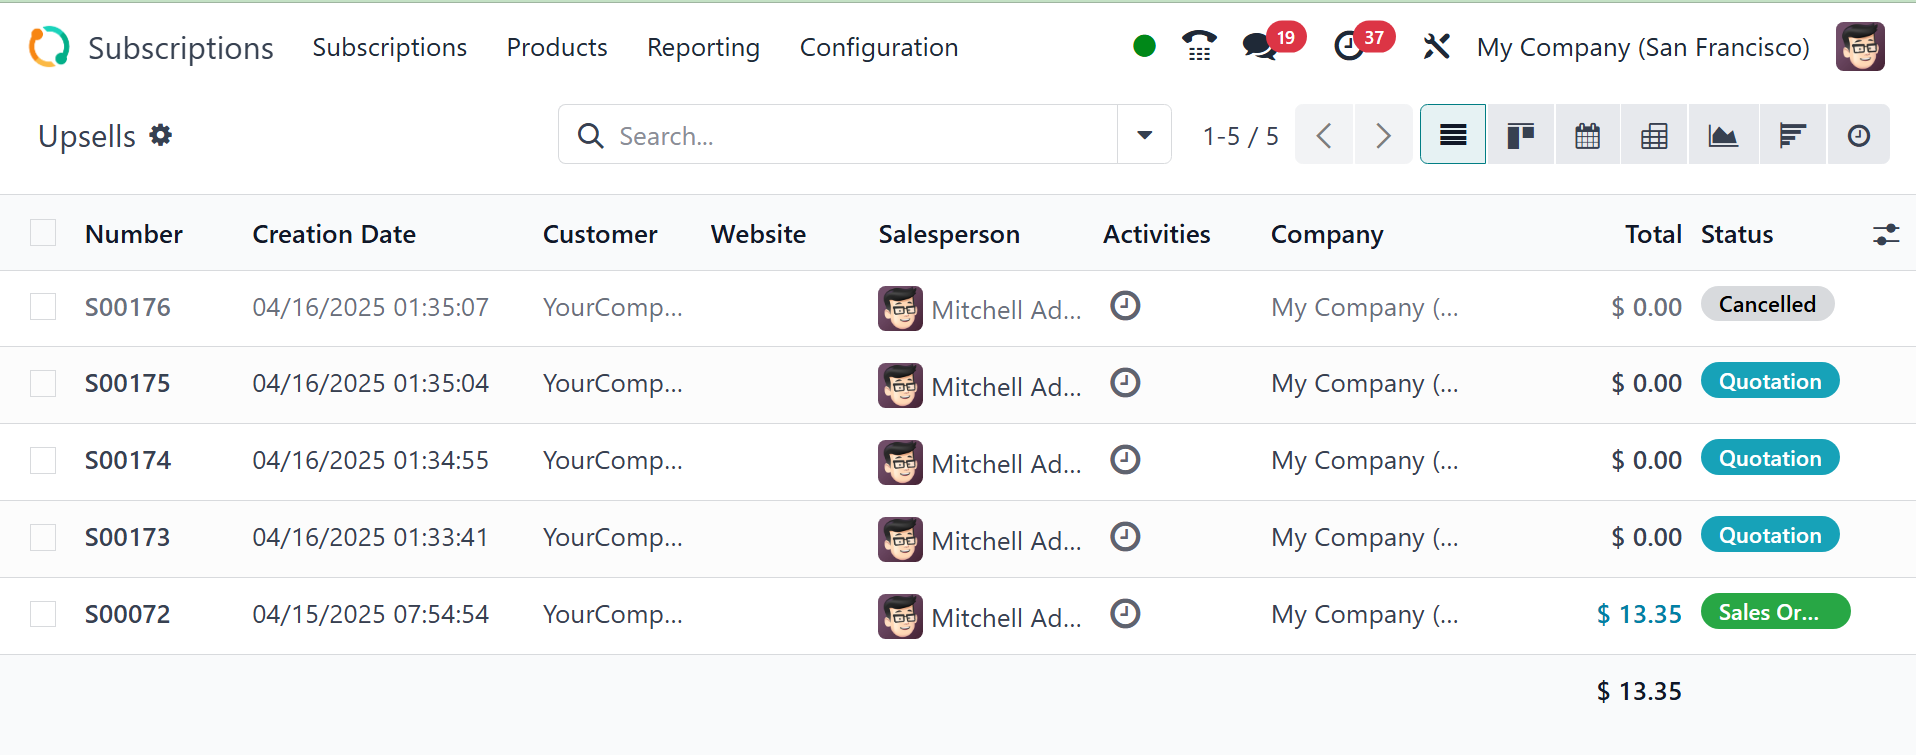
Task: Switch to Pivot table view
Action: click(x=1654, y=135)
